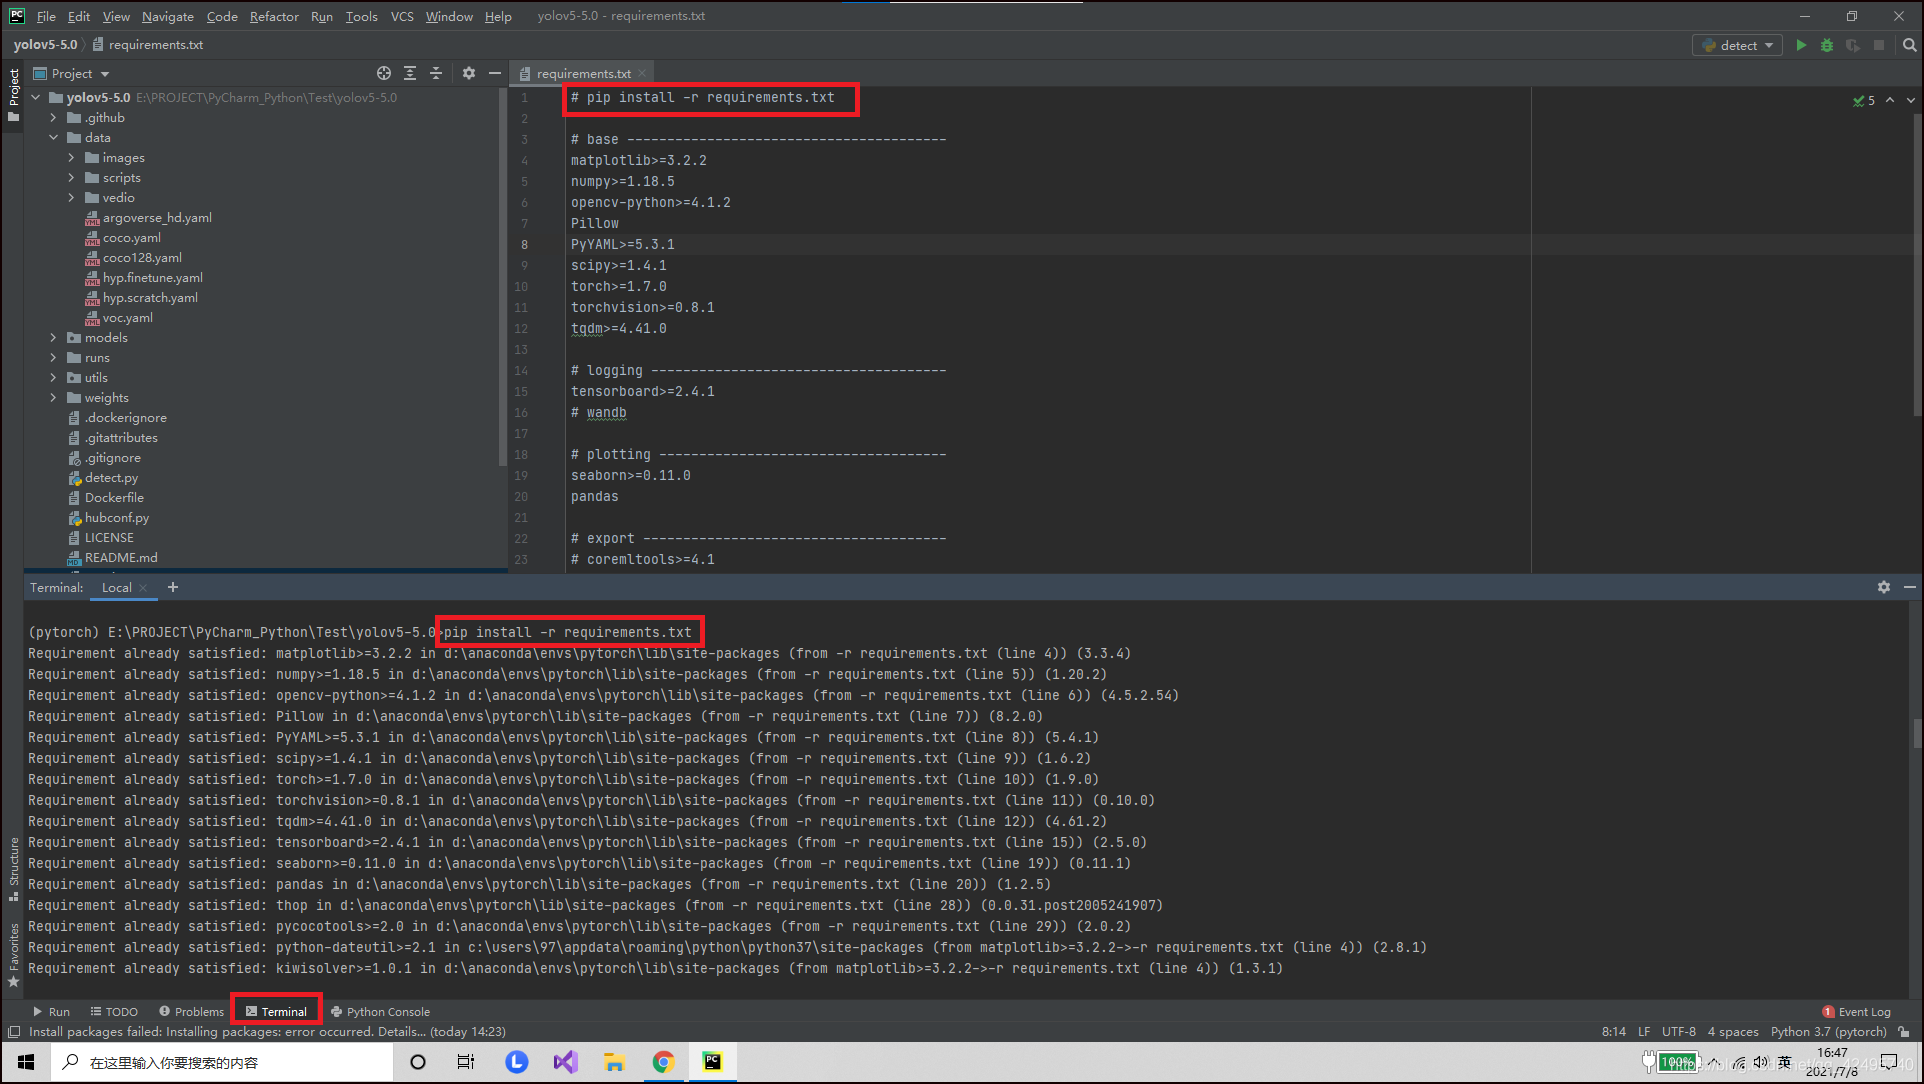Screen dimensions: 1924x1084
Task: Open terminal panel settings gear
Action: (x=1884, y=587)
